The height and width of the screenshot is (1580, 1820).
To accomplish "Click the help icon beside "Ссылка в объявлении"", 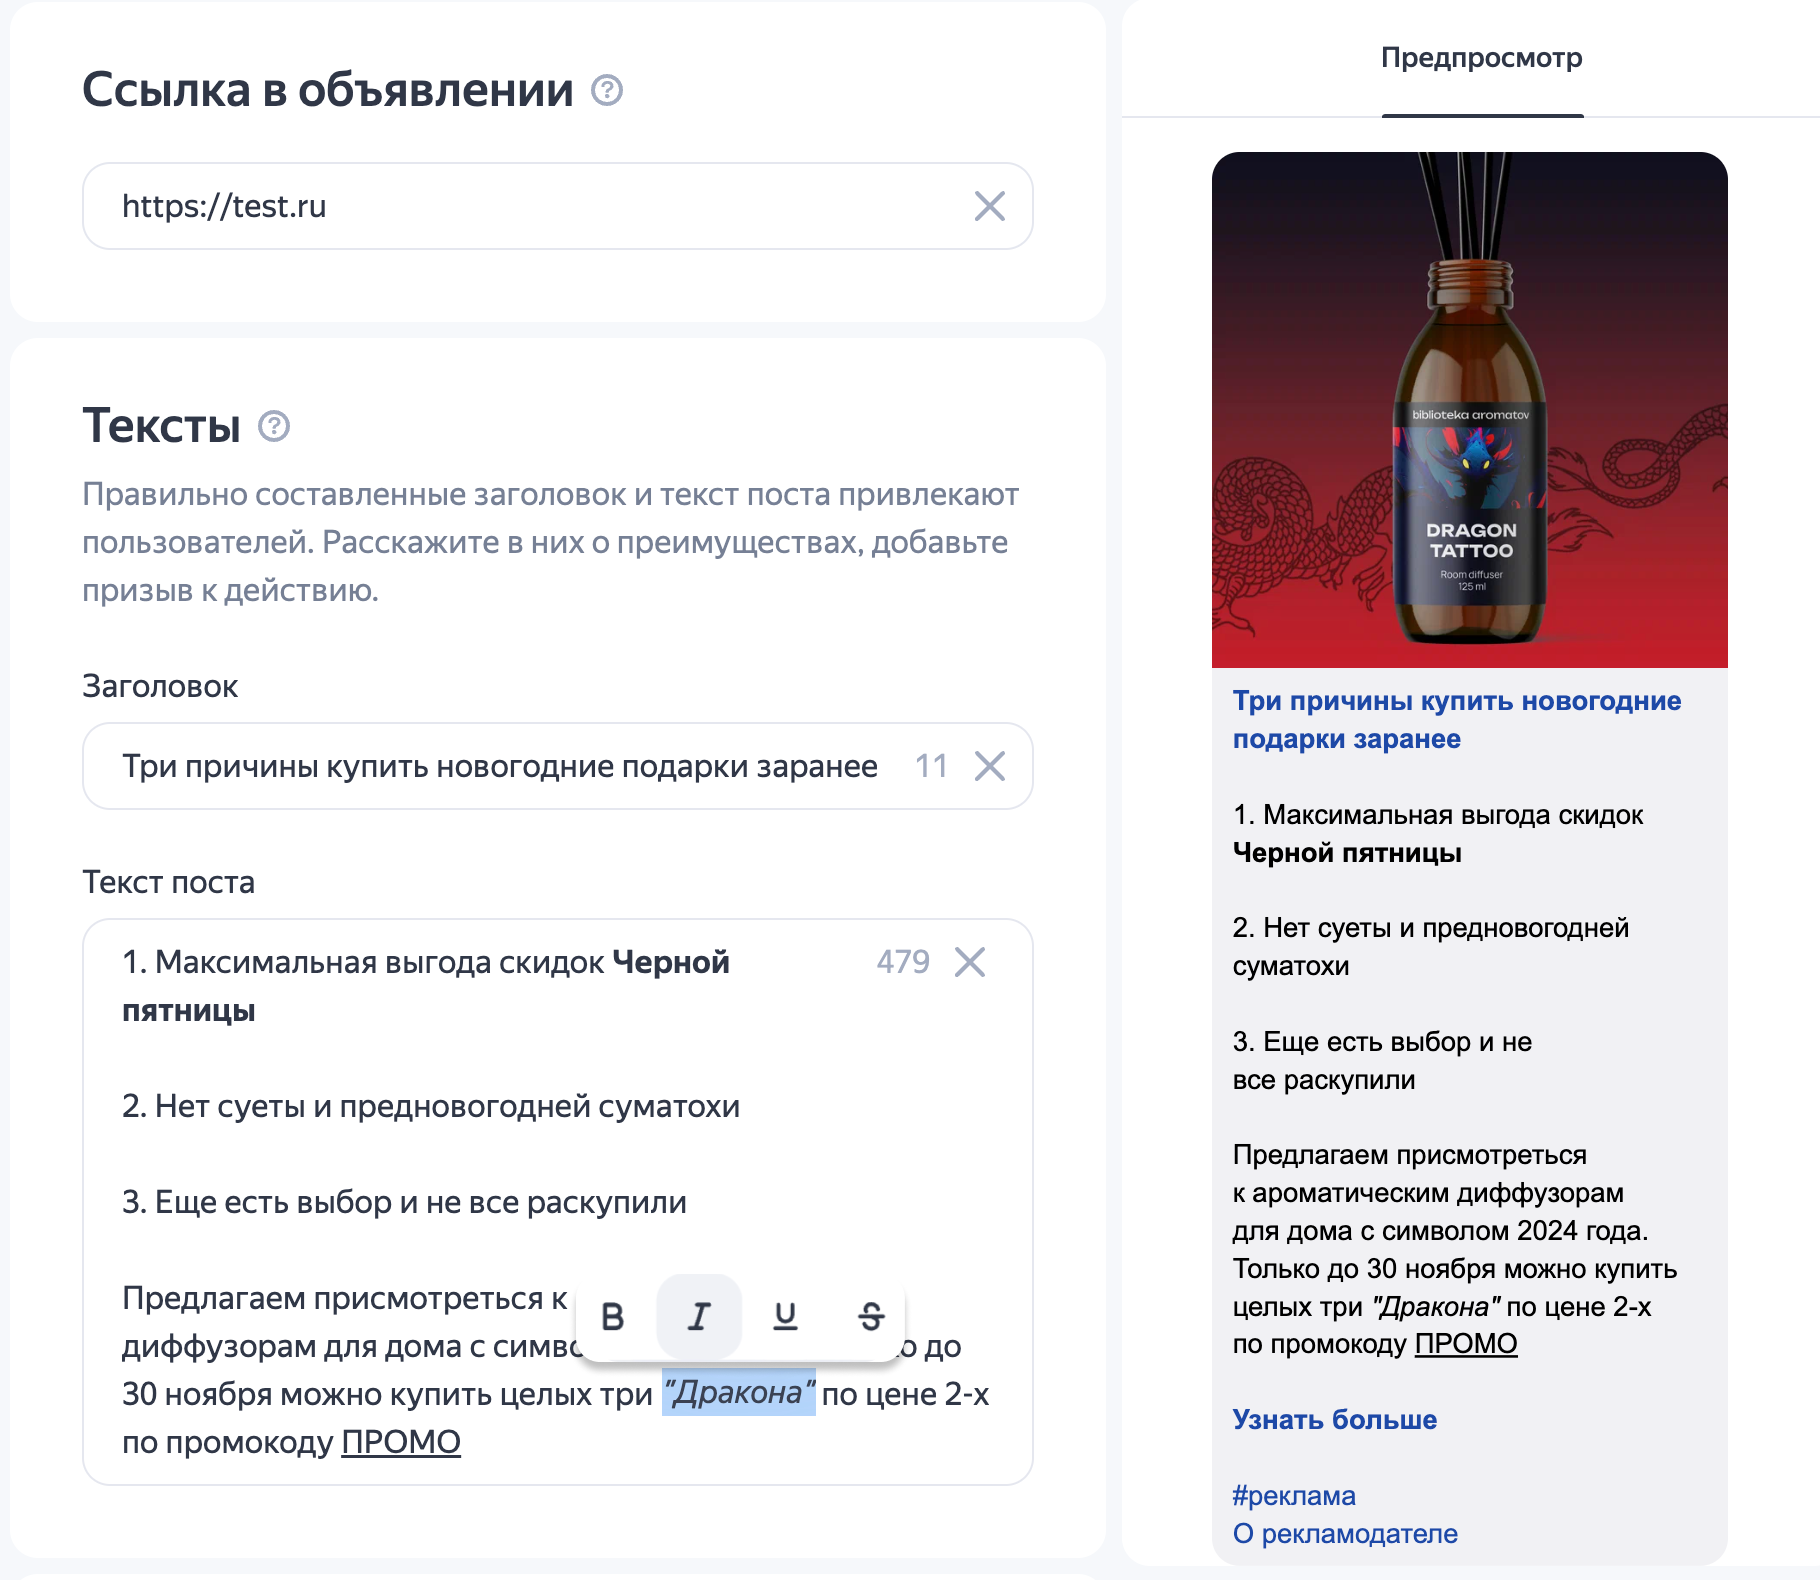I will pos(607,91).
